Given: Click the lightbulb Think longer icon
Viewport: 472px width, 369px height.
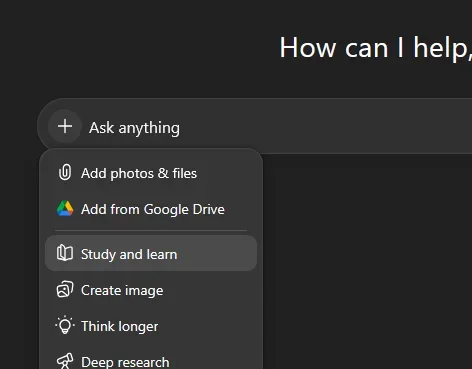Looking at the screenshot, I should (x=65, y=325).
